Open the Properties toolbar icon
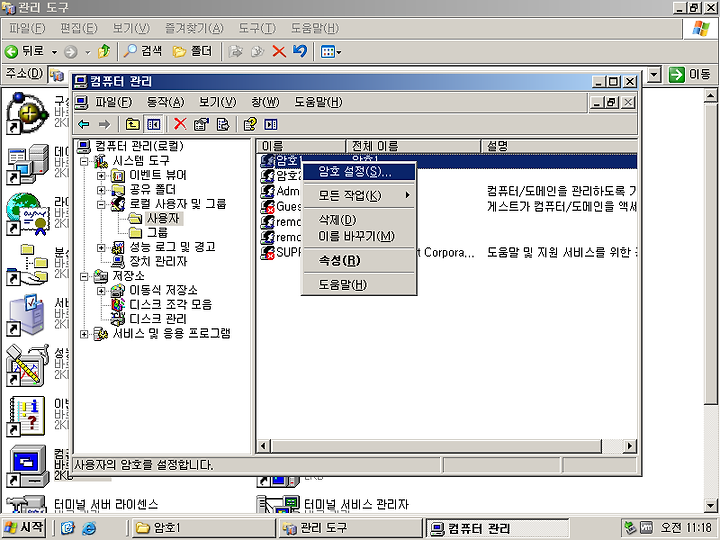The image size is (720, 540). pyautogui.click(x=202, y=124)
